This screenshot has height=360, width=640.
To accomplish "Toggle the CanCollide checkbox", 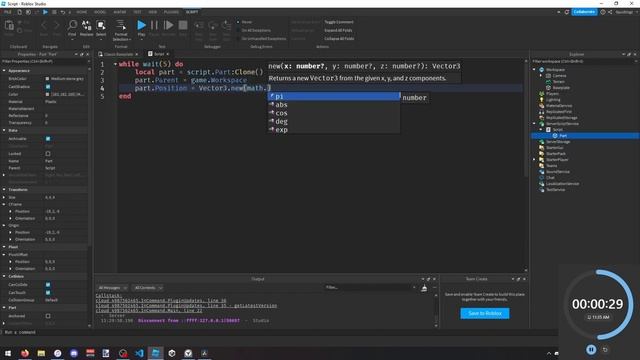I will tap(48, 284).
